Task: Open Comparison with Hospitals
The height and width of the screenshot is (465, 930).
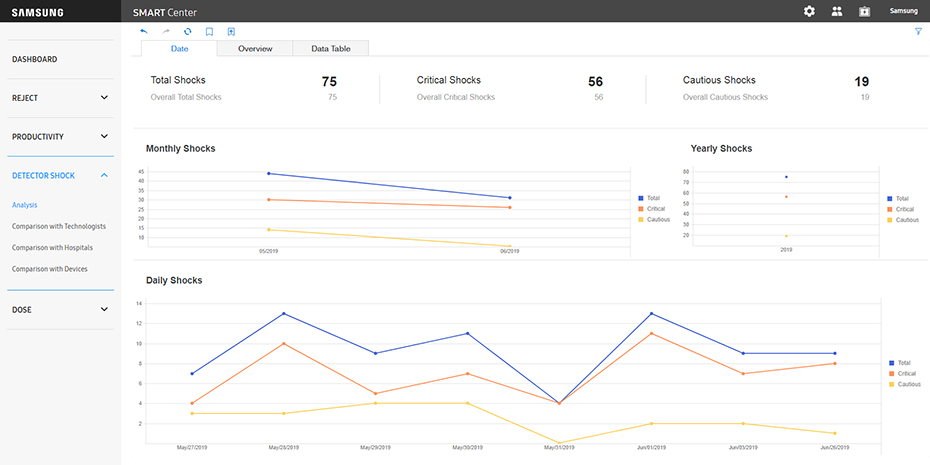Action: pyautogui.click(x=52, y=247)
